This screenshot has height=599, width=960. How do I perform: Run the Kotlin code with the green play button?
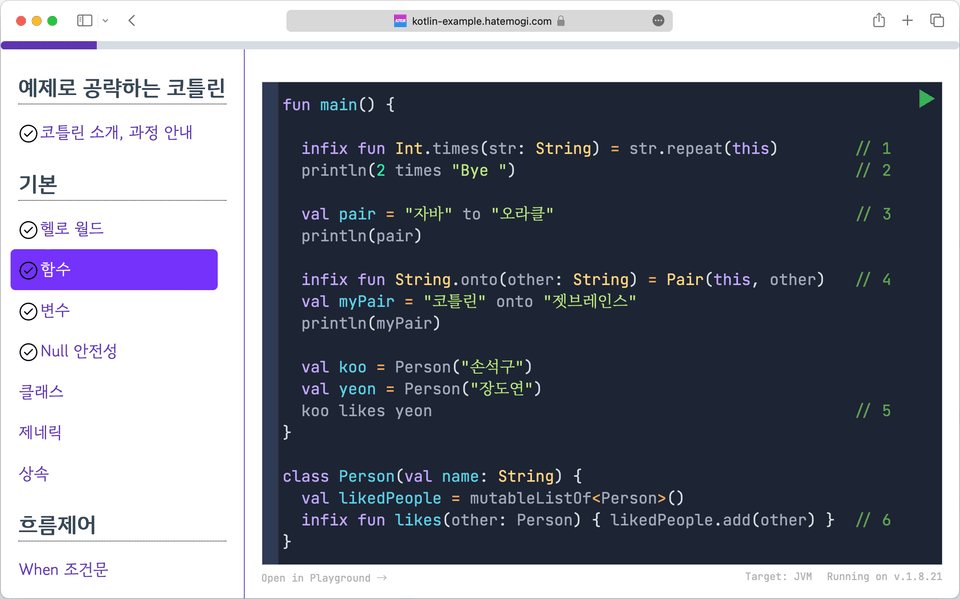pos(926,99)
